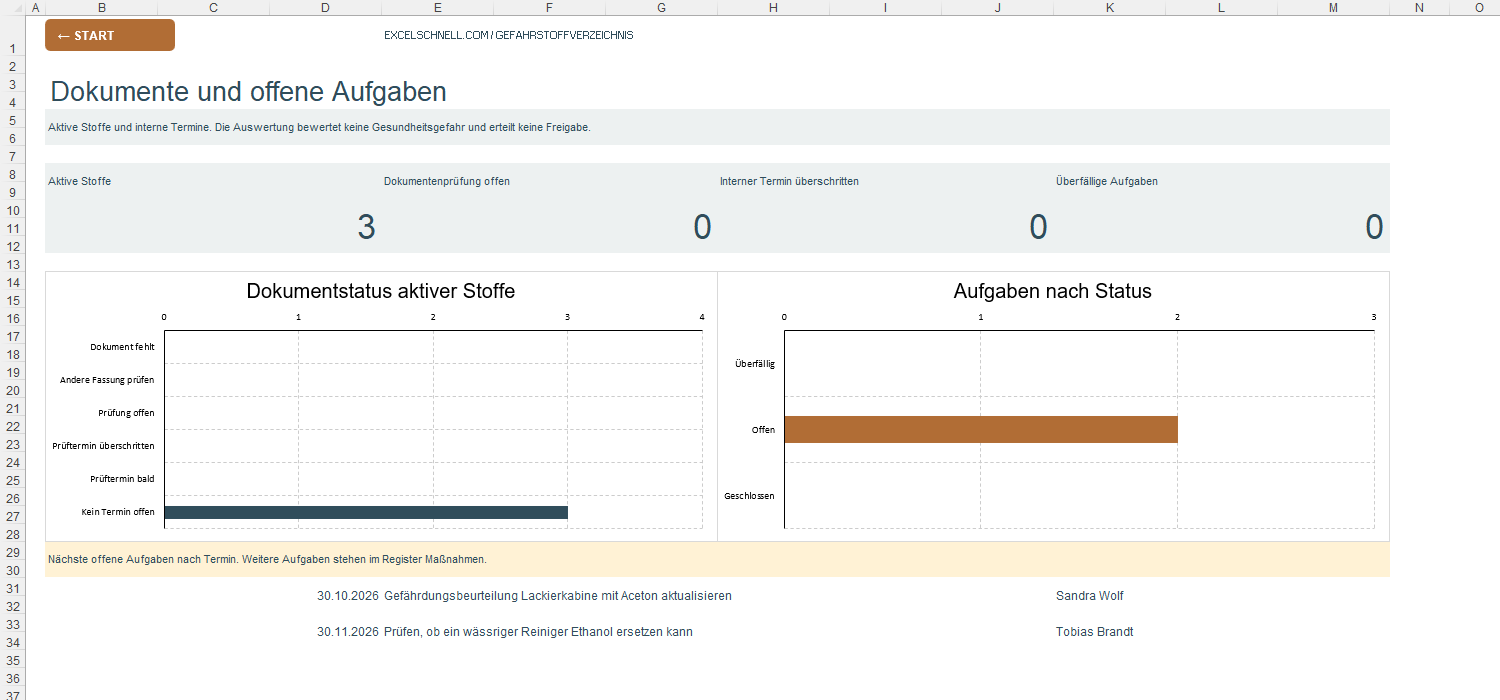
Task: Click the 'Prüfung offen' axis label
Action: coord(126,413)
